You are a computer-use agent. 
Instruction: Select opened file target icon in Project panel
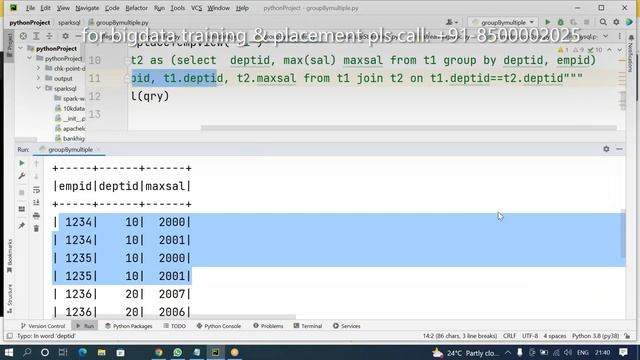pos(23,36)
